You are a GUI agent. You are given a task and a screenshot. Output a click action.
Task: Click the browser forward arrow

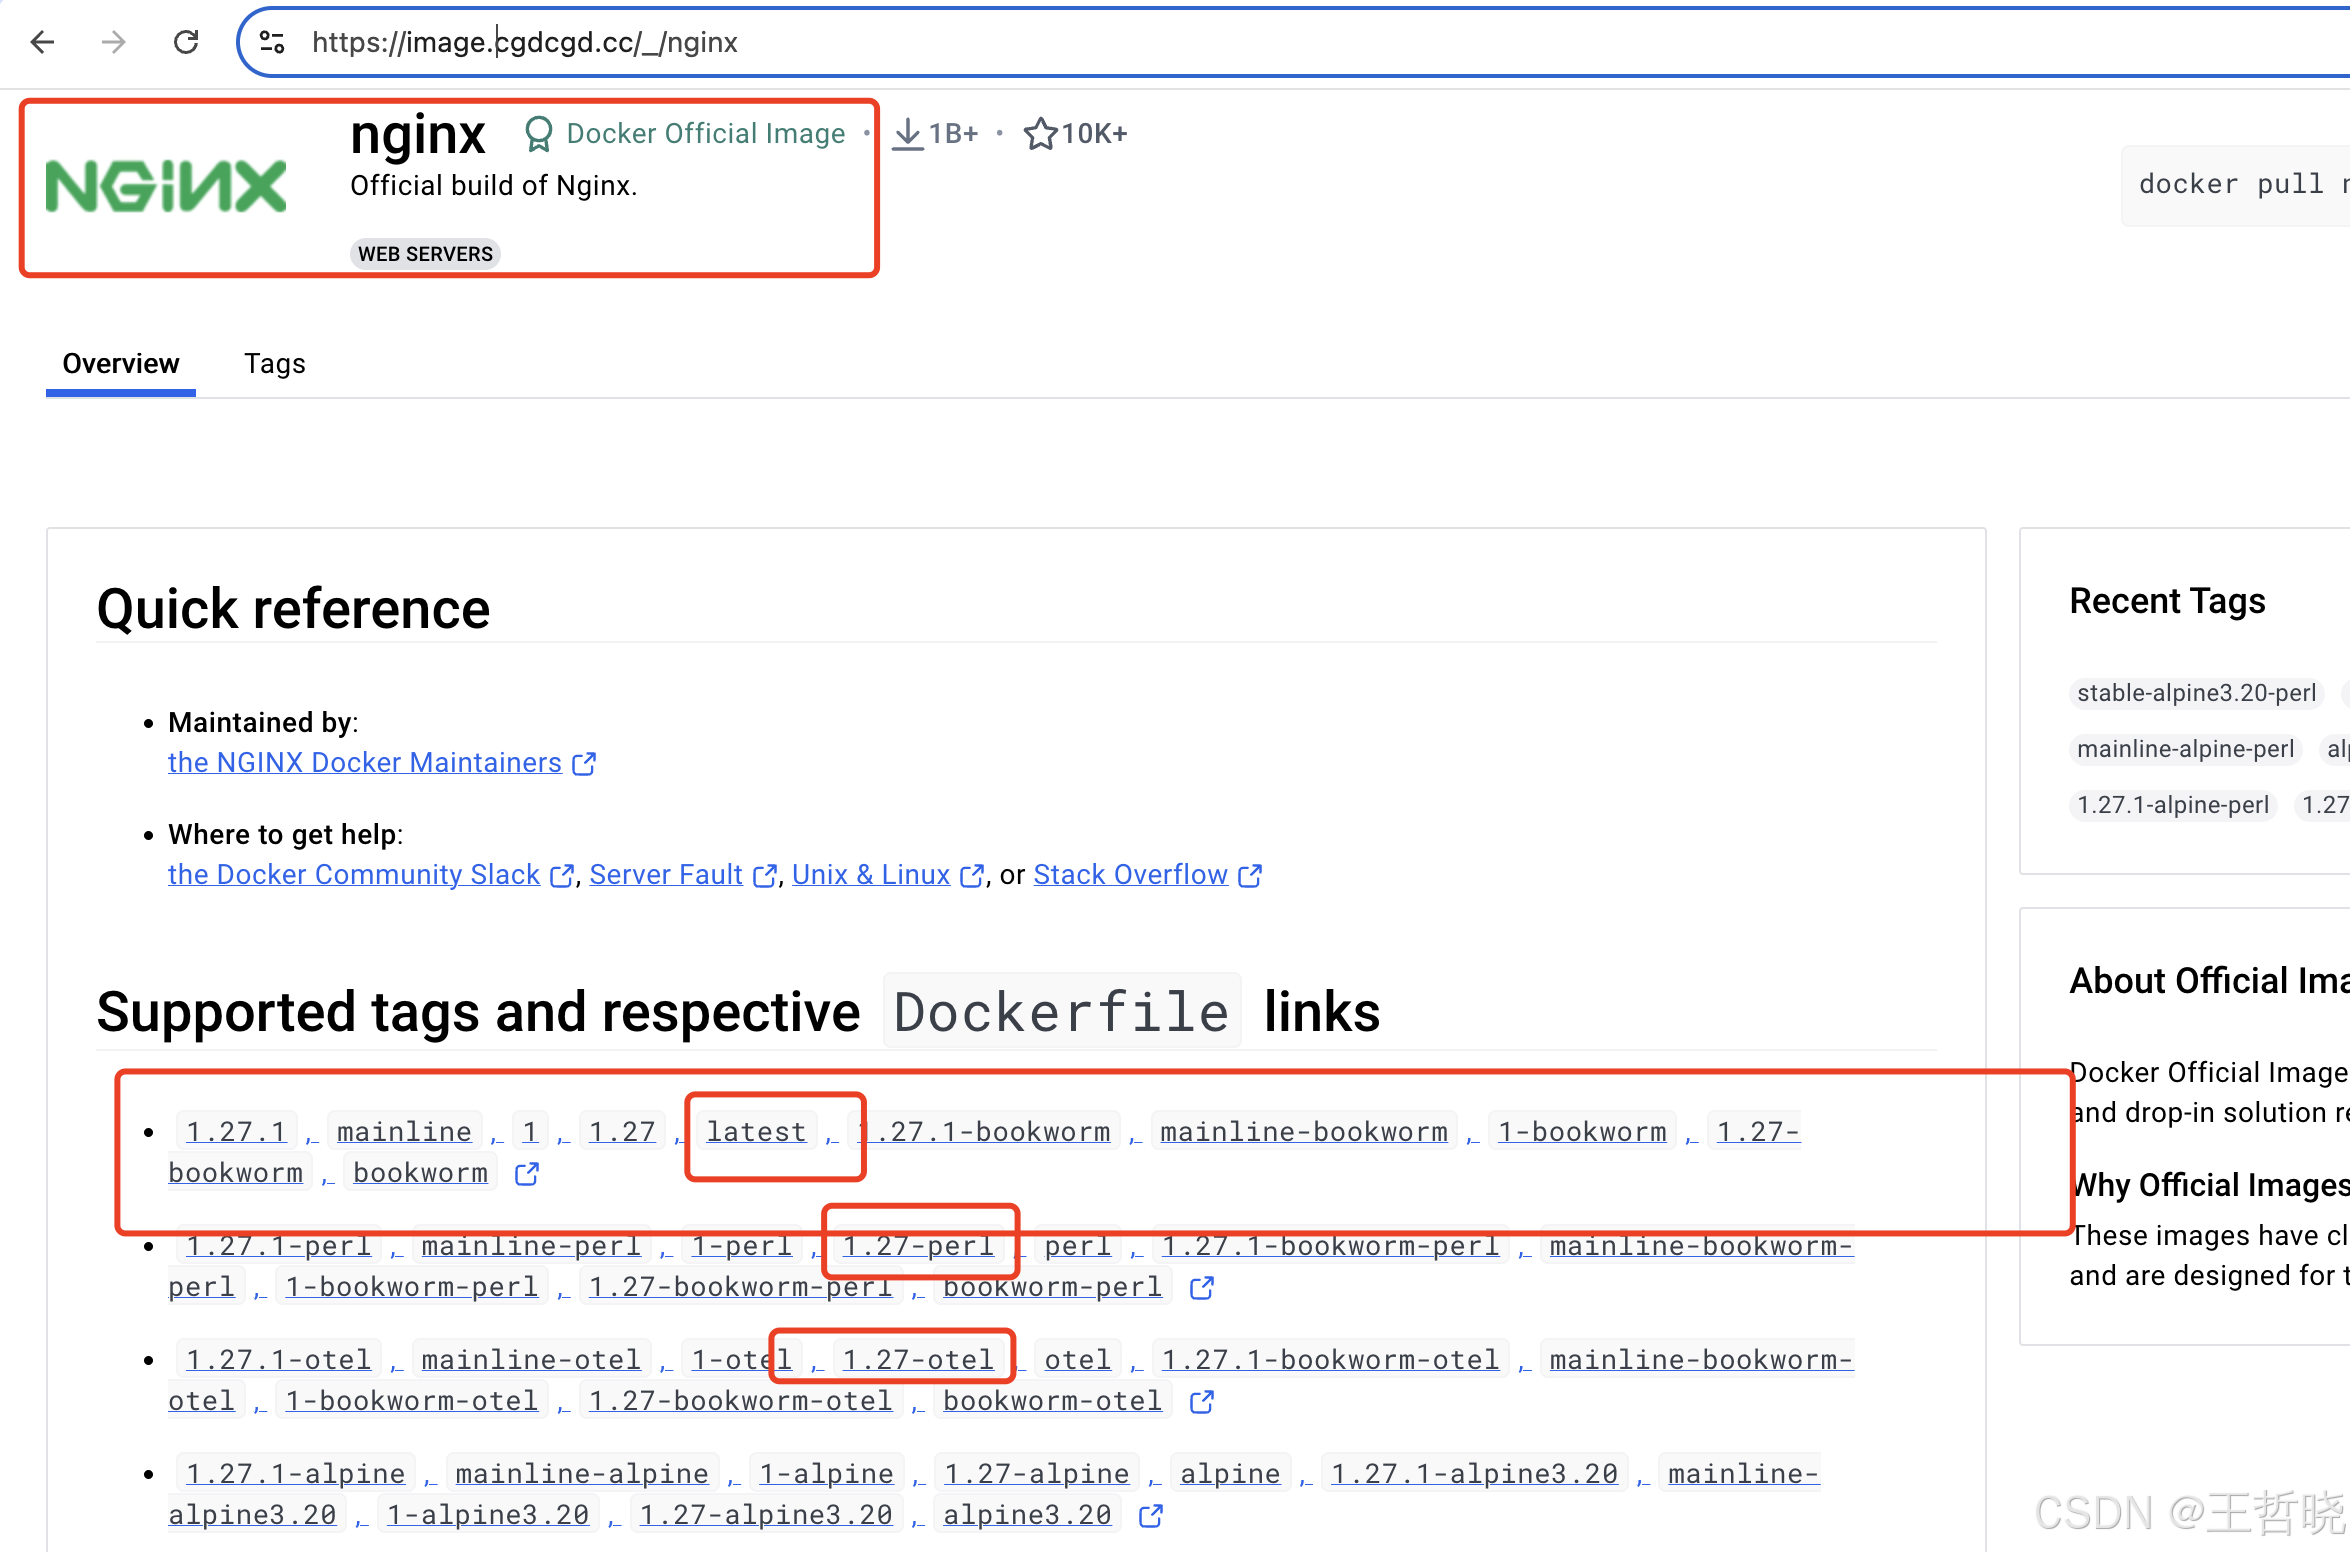tap(114, 42)
